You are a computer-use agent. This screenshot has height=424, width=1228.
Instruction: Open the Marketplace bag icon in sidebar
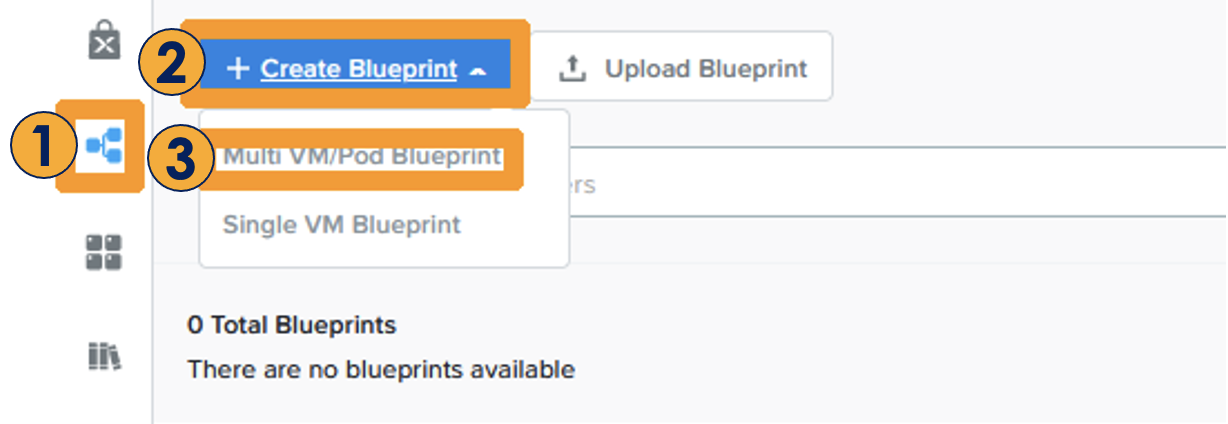point(104,41)
